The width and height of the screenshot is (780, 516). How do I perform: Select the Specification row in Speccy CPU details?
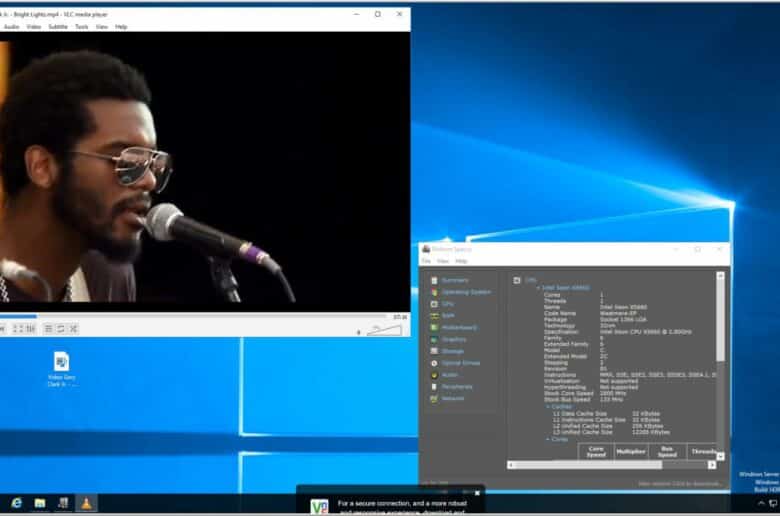[617, 332]
